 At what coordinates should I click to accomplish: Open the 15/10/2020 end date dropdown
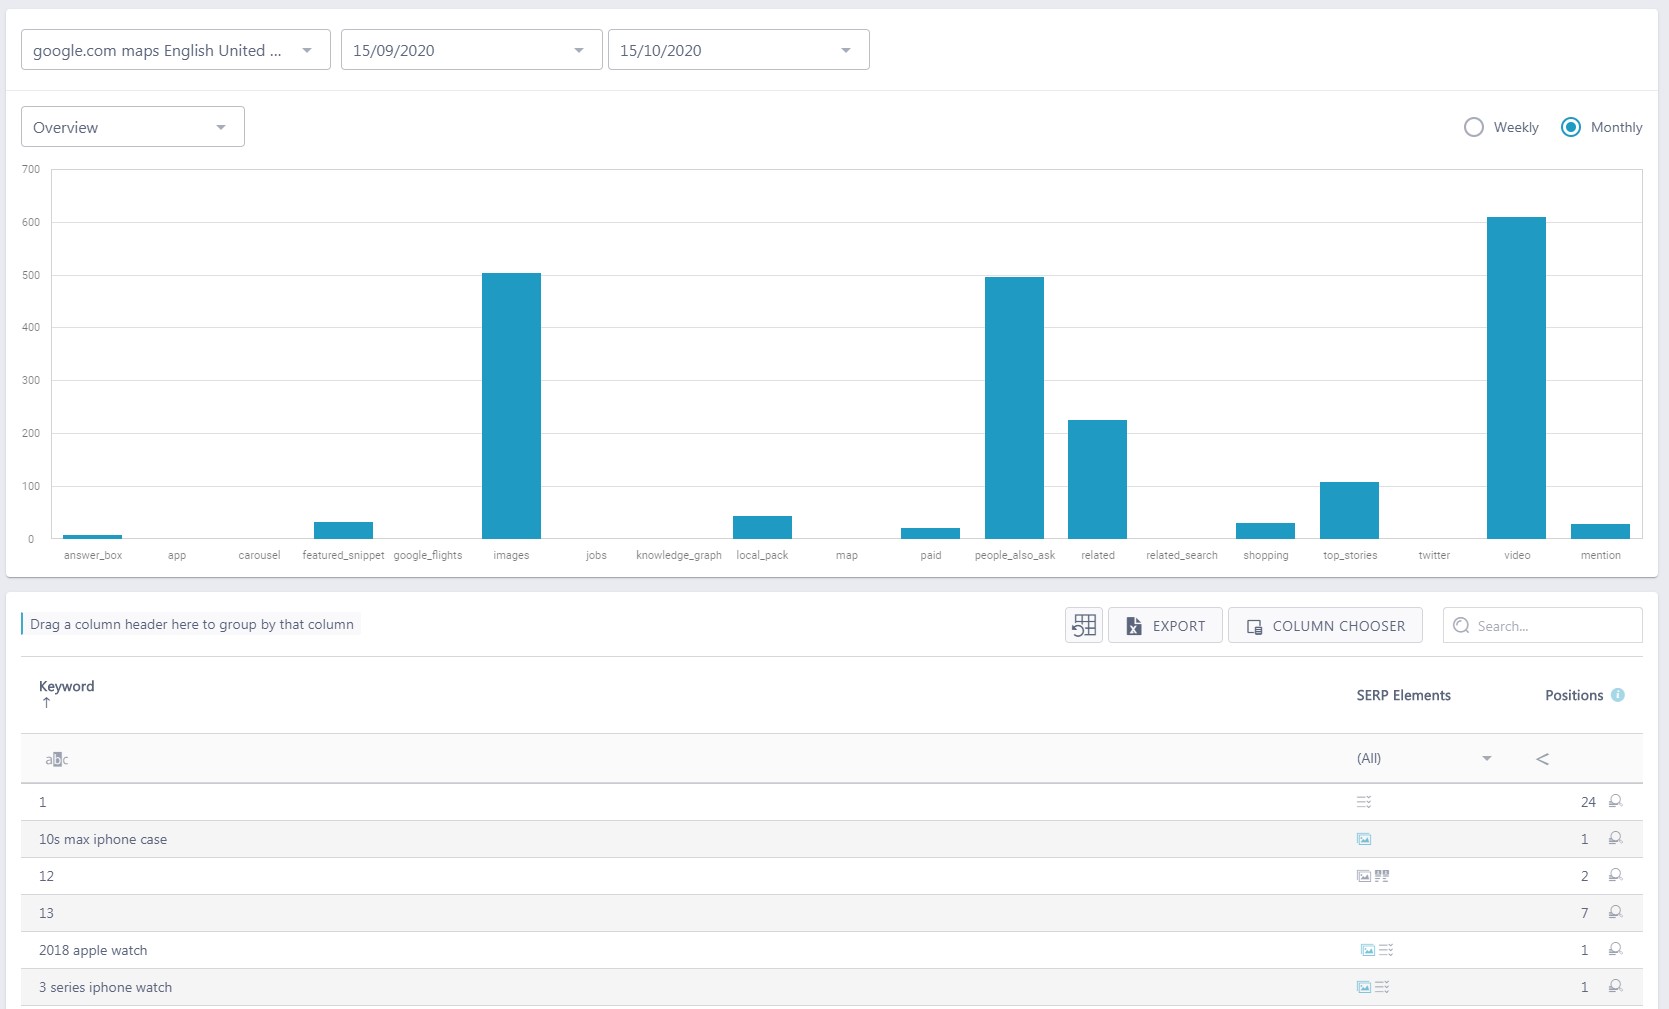[739, 50]
